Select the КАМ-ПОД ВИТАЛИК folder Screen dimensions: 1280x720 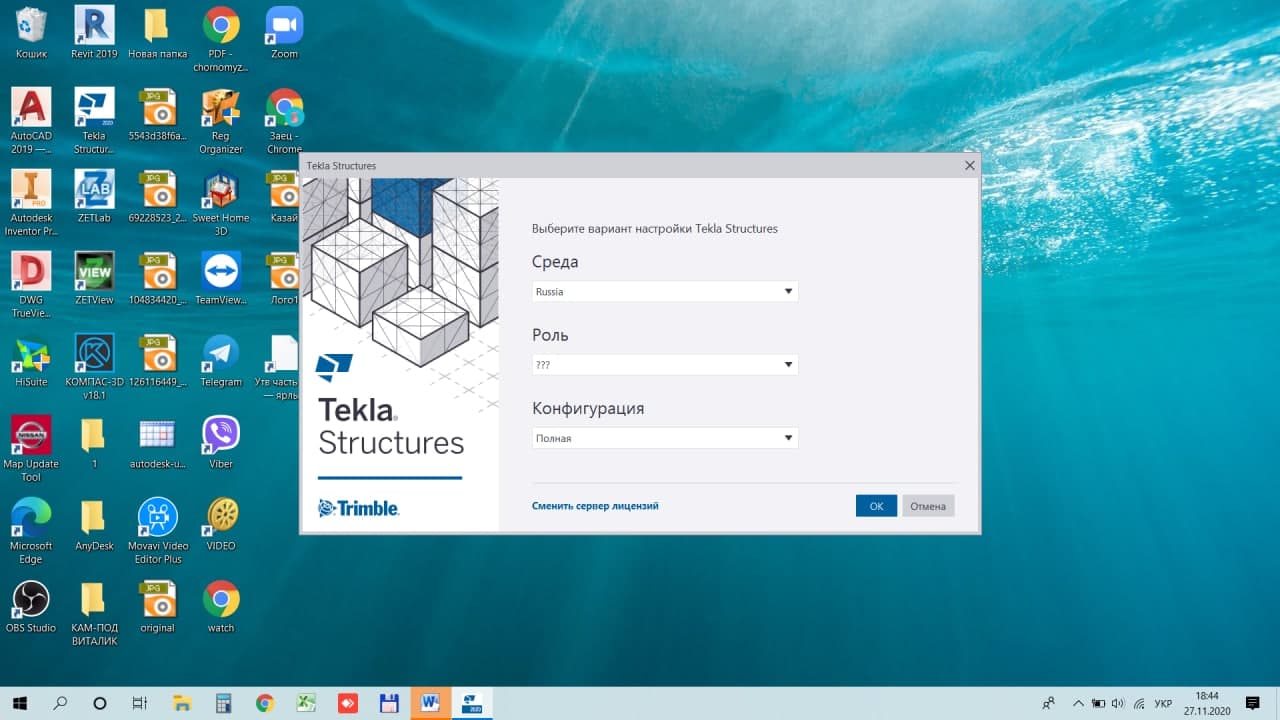(x=94, y=613)
